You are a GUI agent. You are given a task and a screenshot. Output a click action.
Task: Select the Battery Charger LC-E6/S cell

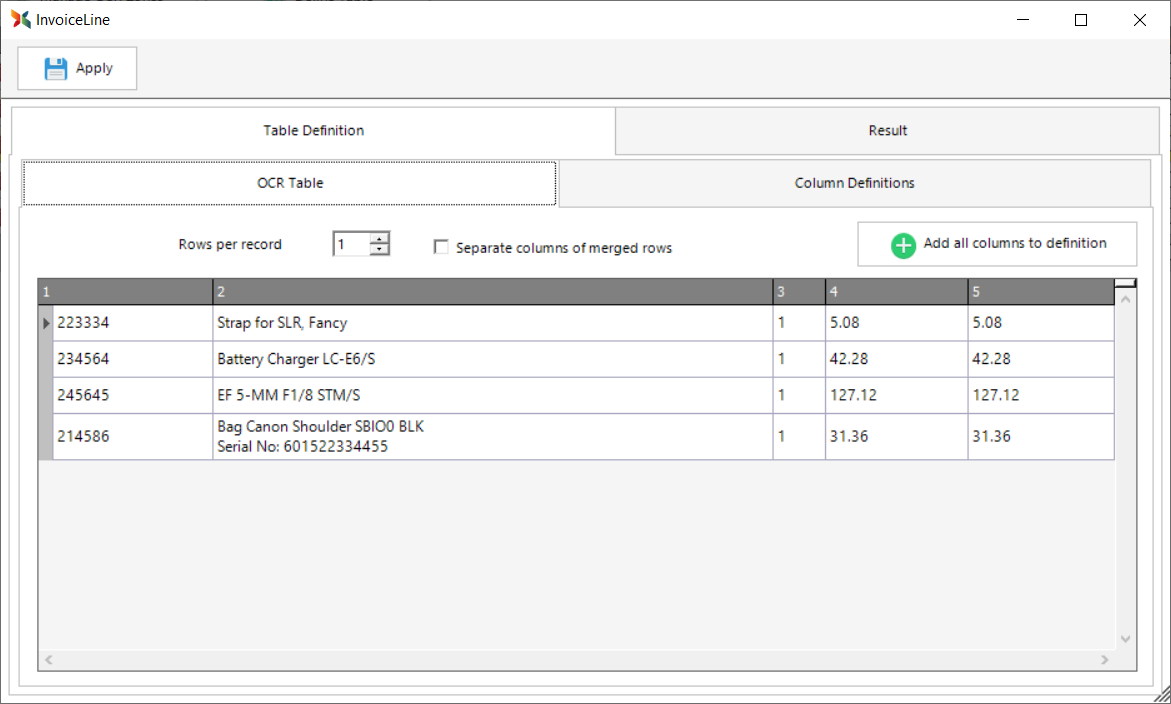coord(493,359)
